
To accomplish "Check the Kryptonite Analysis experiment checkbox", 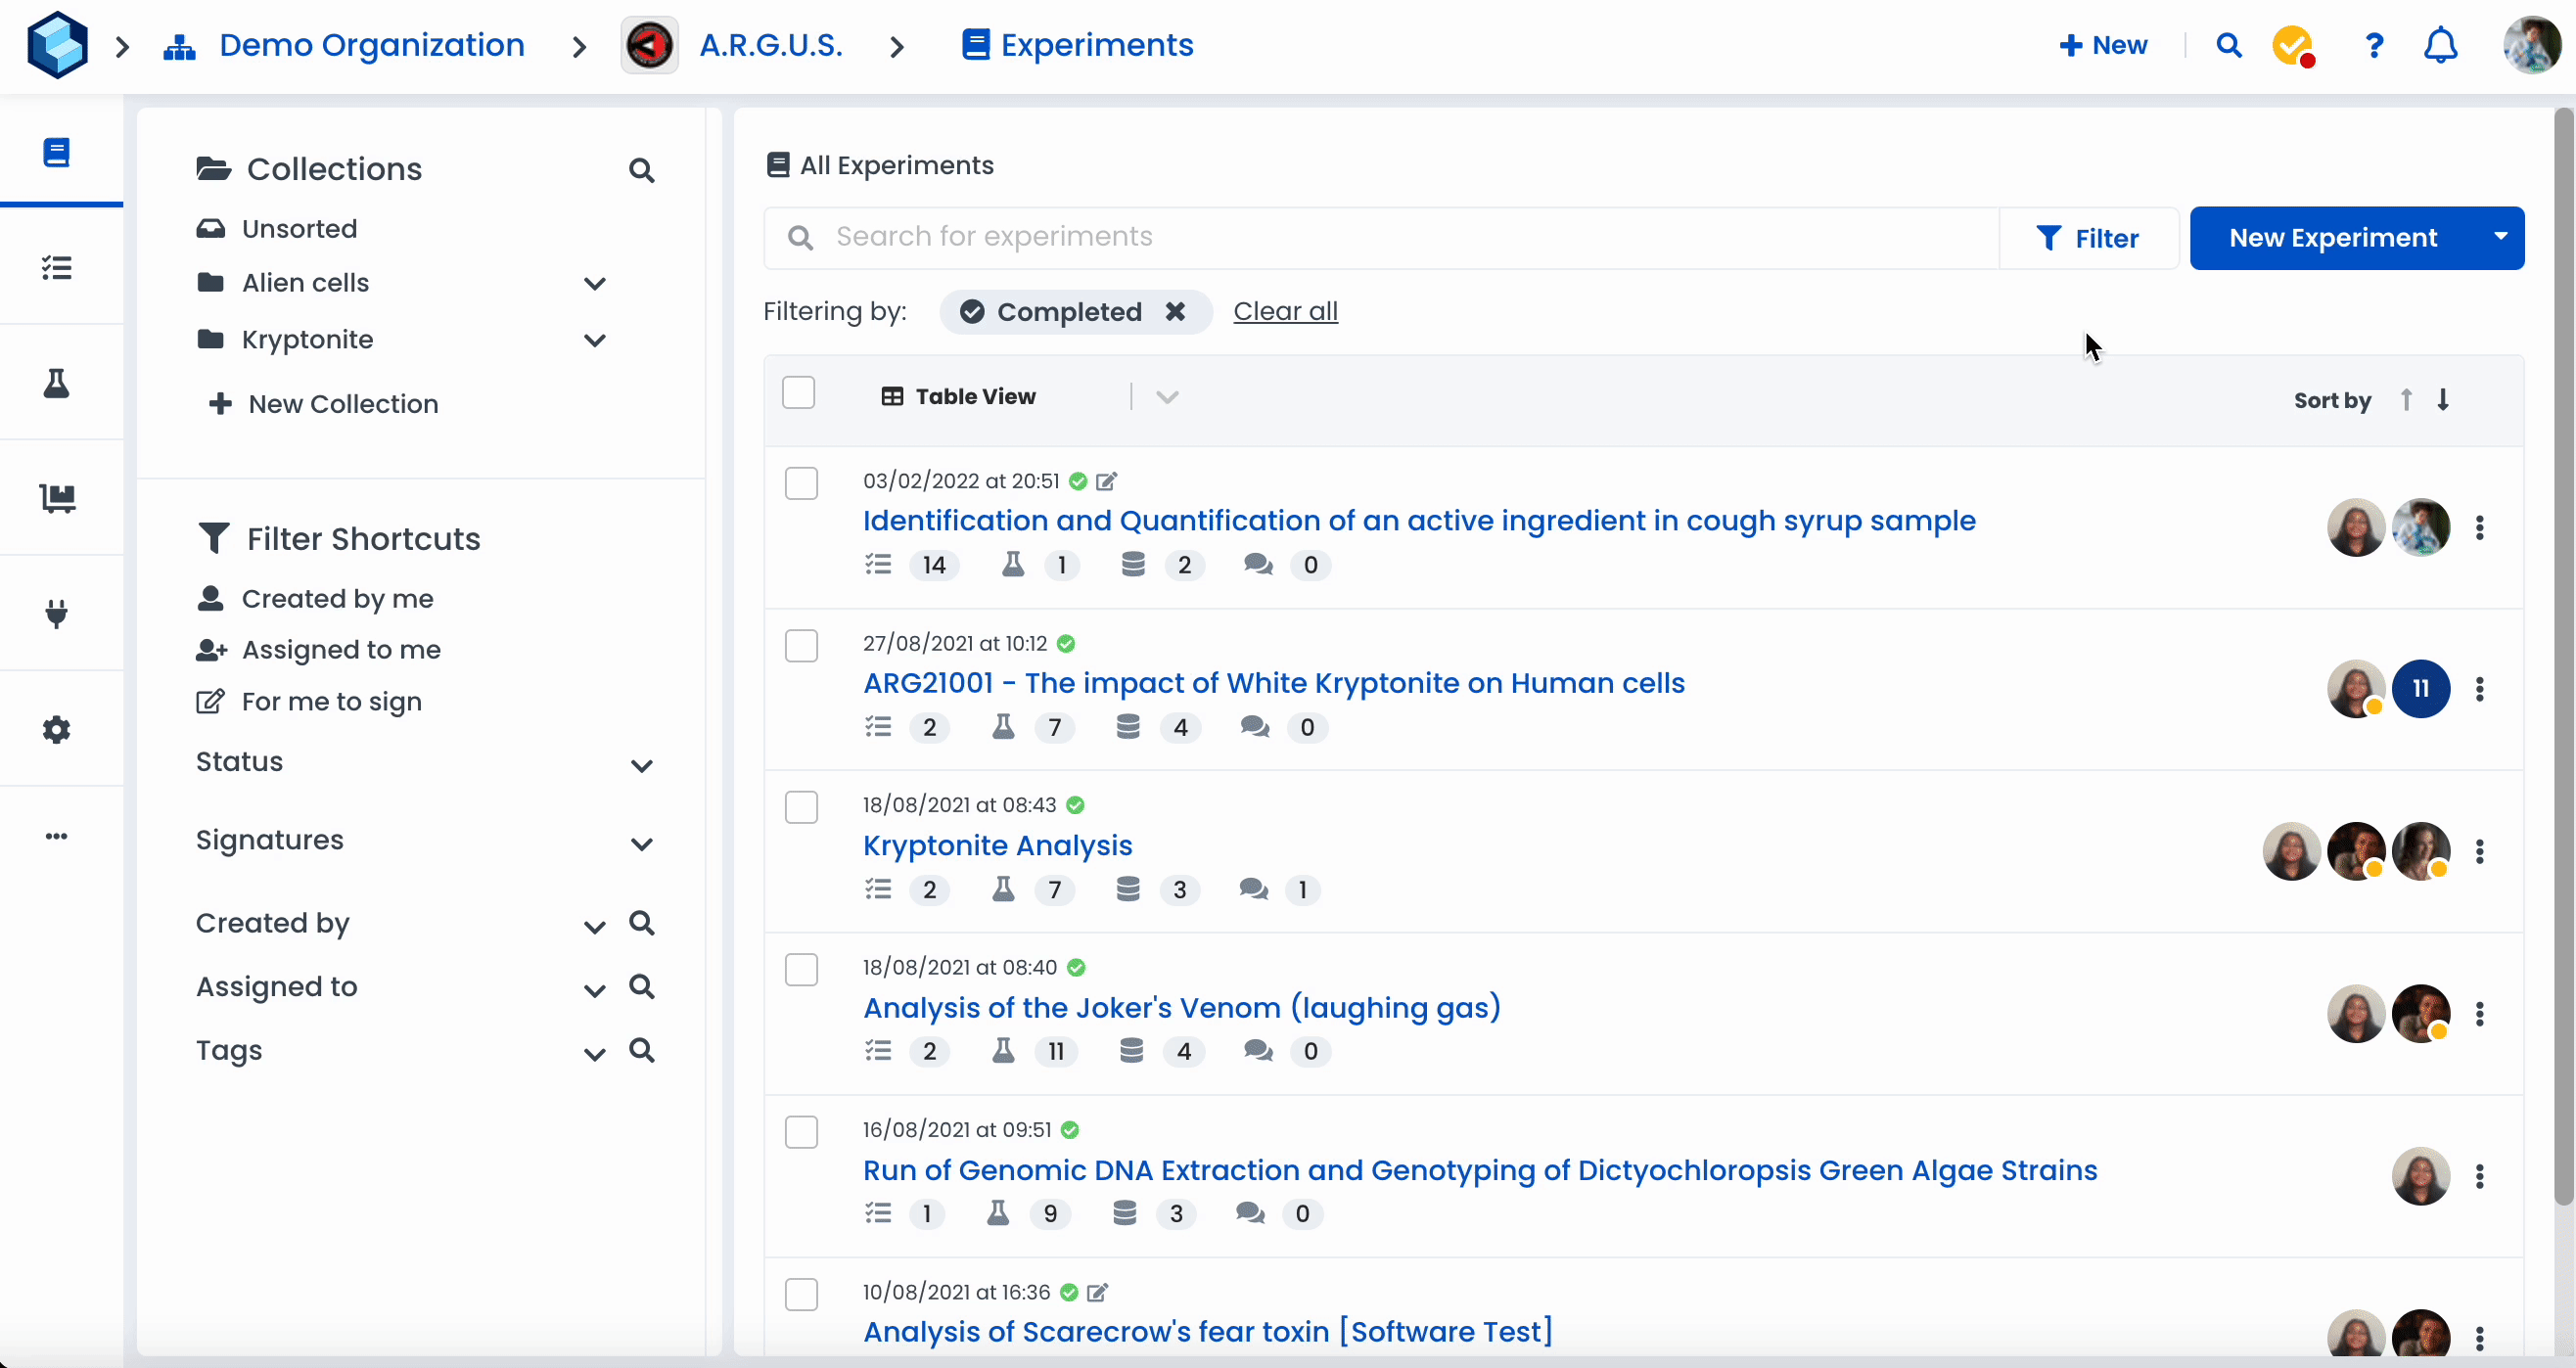I will (x=801, y=807).
